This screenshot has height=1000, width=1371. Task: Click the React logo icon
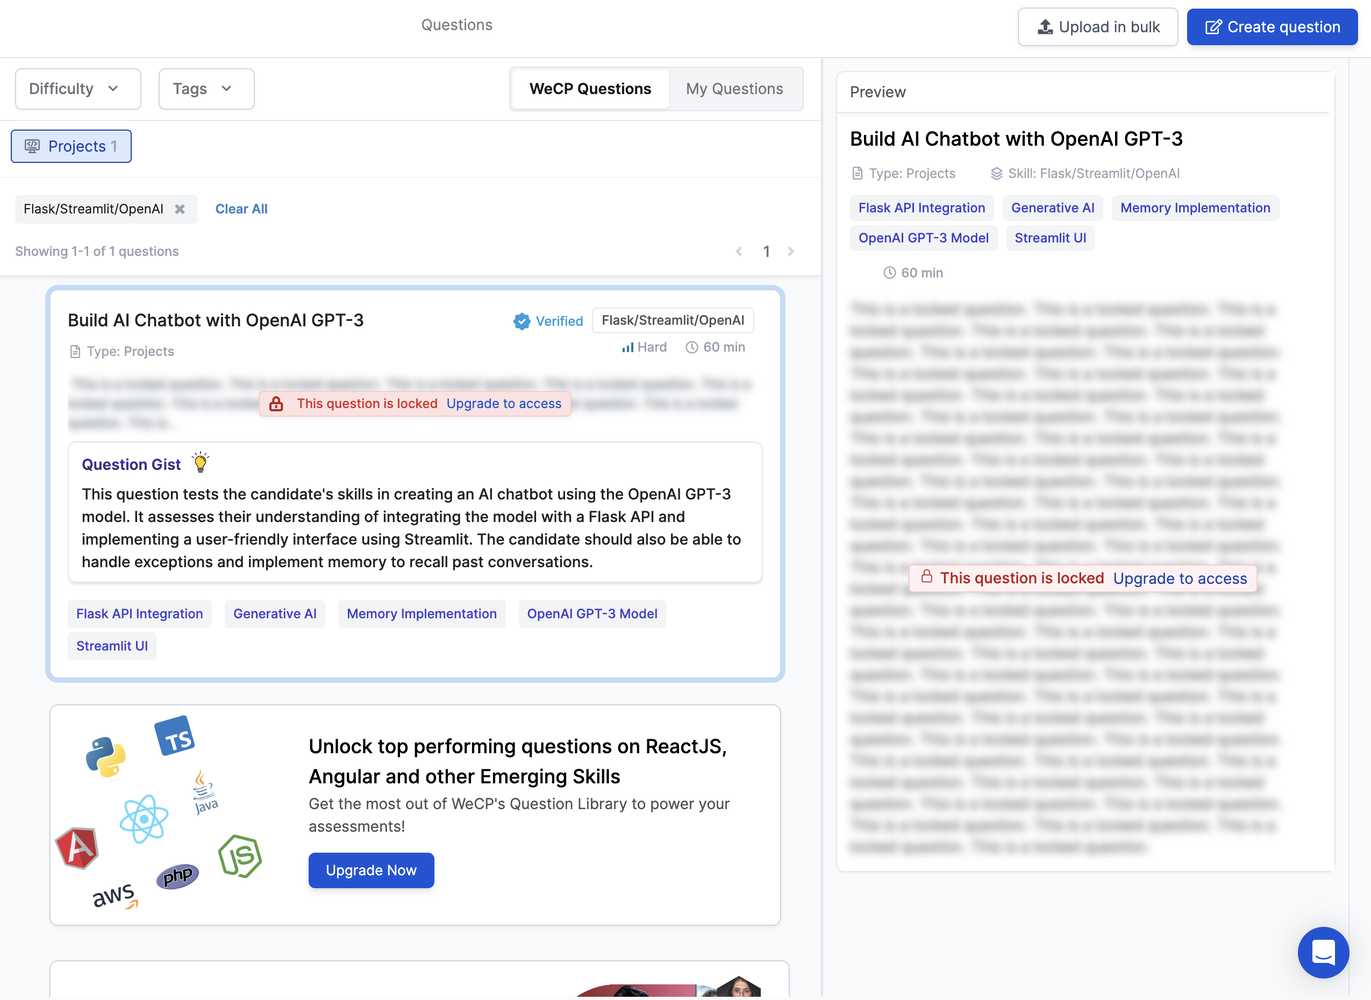tap(144, 819)
